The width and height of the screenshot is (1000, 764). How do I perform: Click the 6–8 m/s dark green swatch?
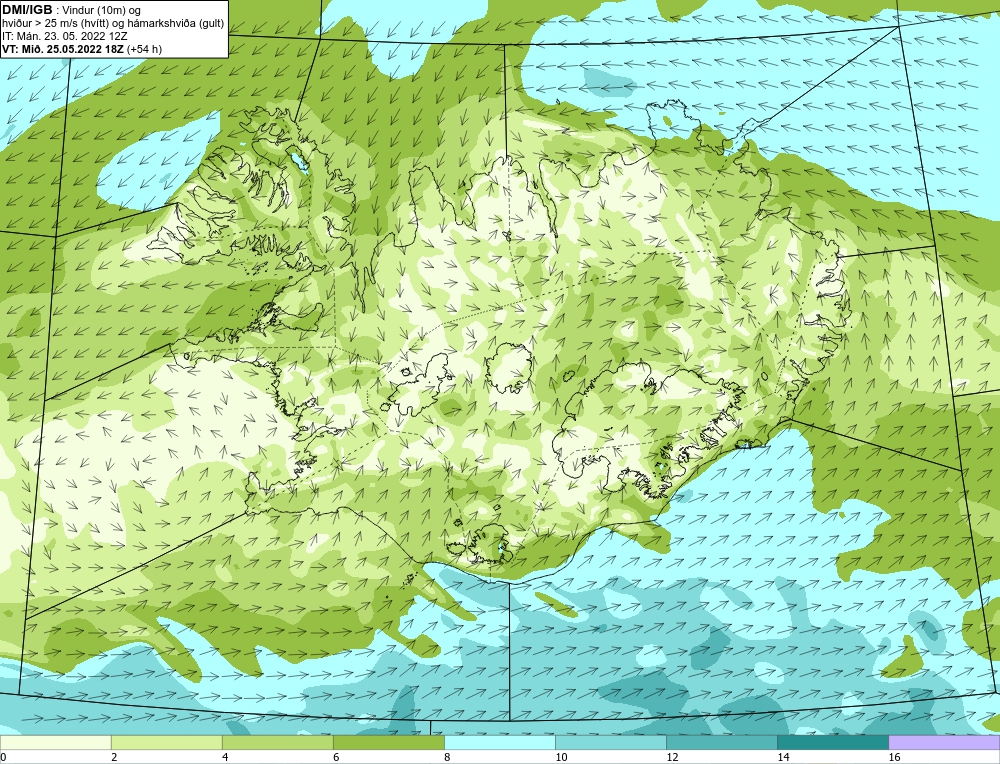coord(388,742)
